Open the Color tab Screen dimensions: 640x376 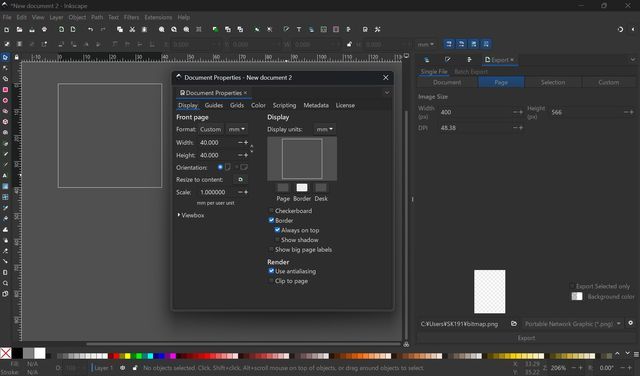pyautogui.click(x=258, y=105)
